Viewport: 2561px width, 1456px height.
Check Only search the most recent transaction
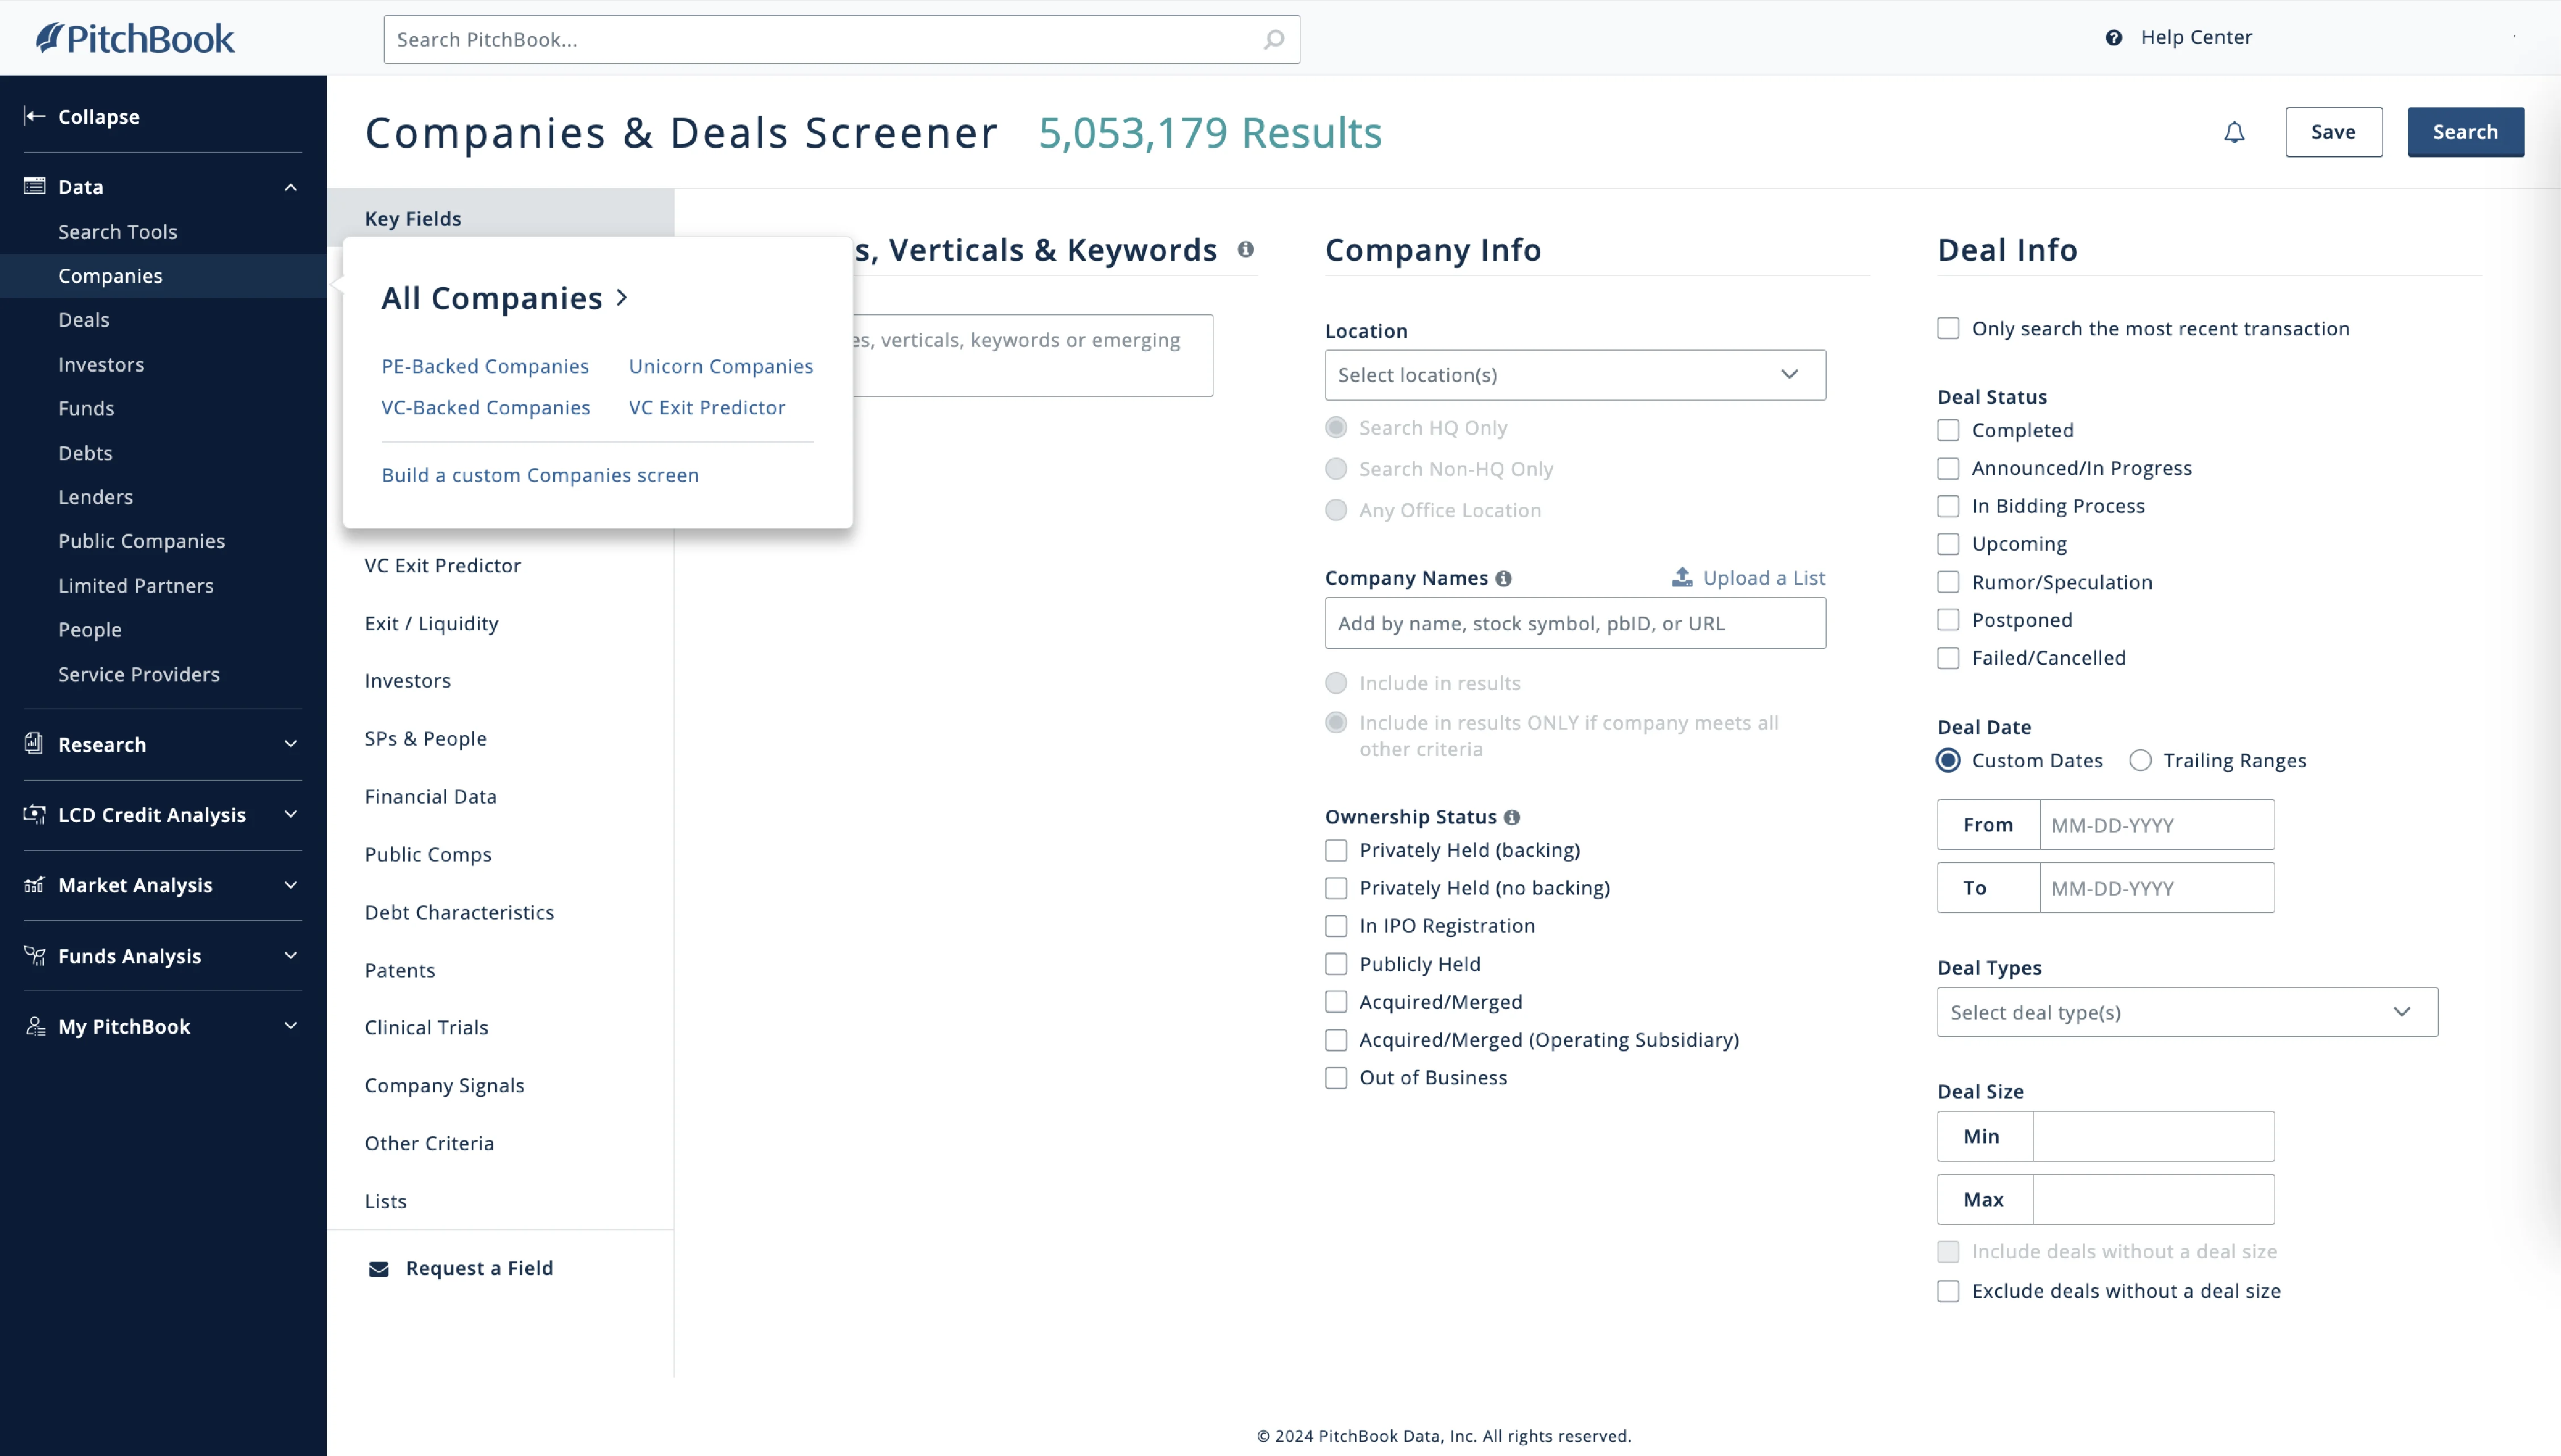pos(1948,328)
